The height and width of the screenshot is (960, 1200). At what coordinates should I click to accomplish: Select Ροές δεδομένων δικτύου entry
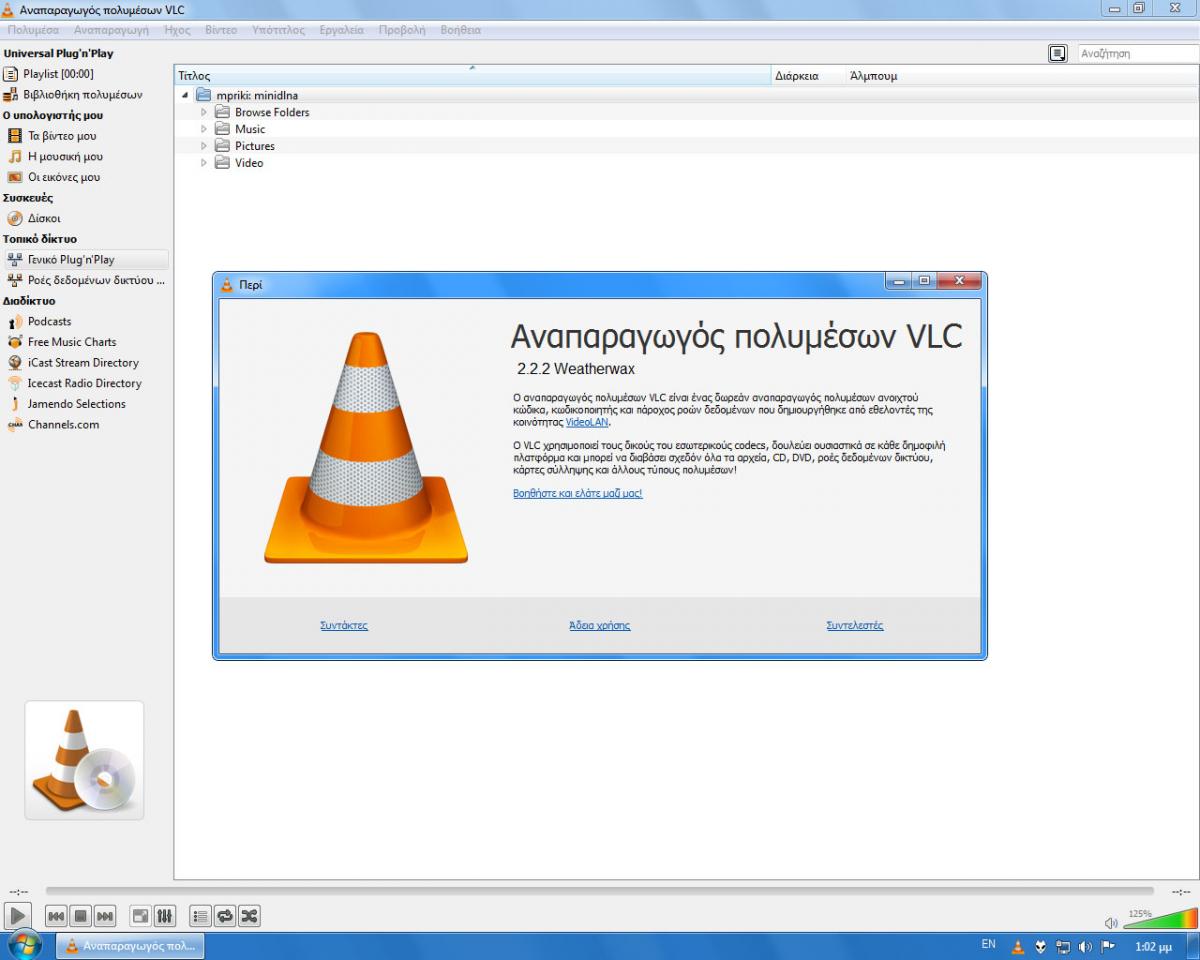[x=85, y=280]
